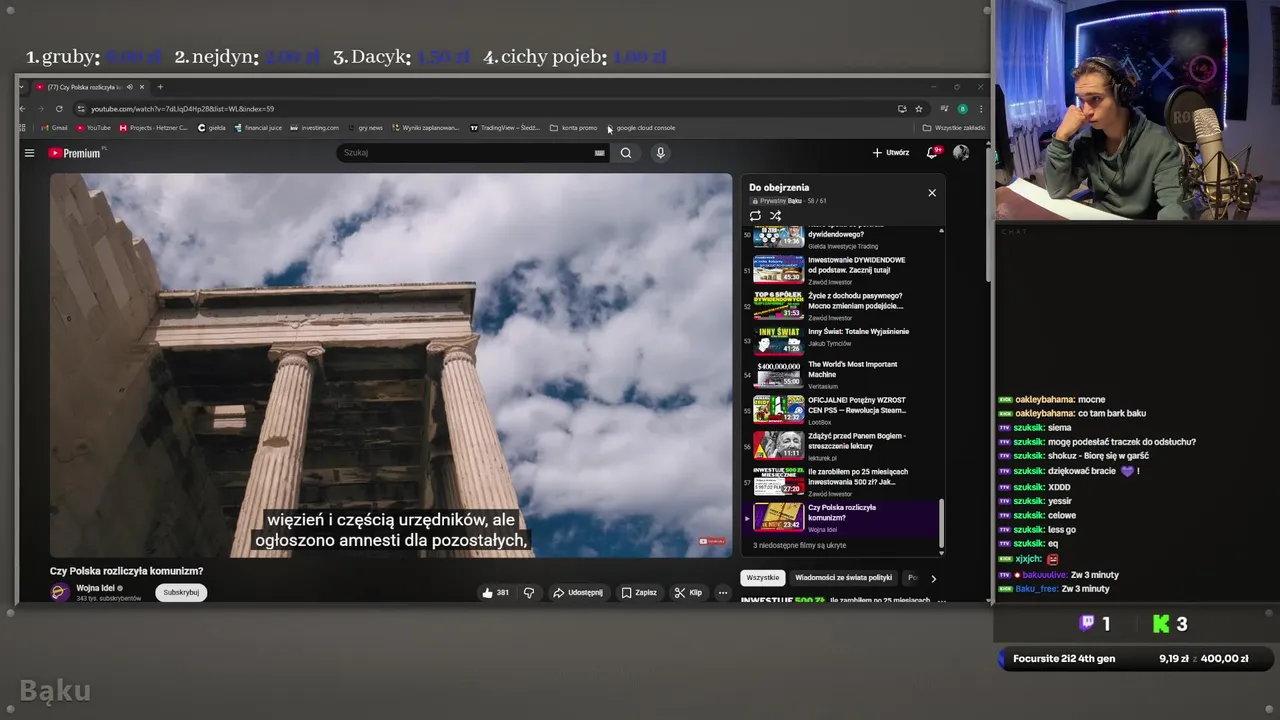Open Wojna Idei channel avatar

(60, 592)
